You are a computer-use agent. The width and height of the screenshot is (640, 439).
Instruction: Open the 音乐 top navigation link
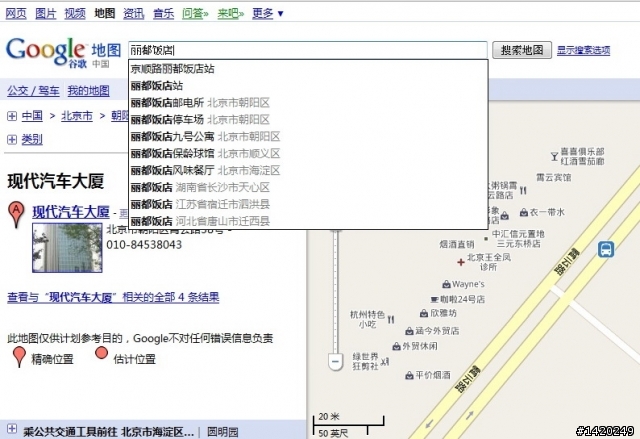[x=163, y=13]
